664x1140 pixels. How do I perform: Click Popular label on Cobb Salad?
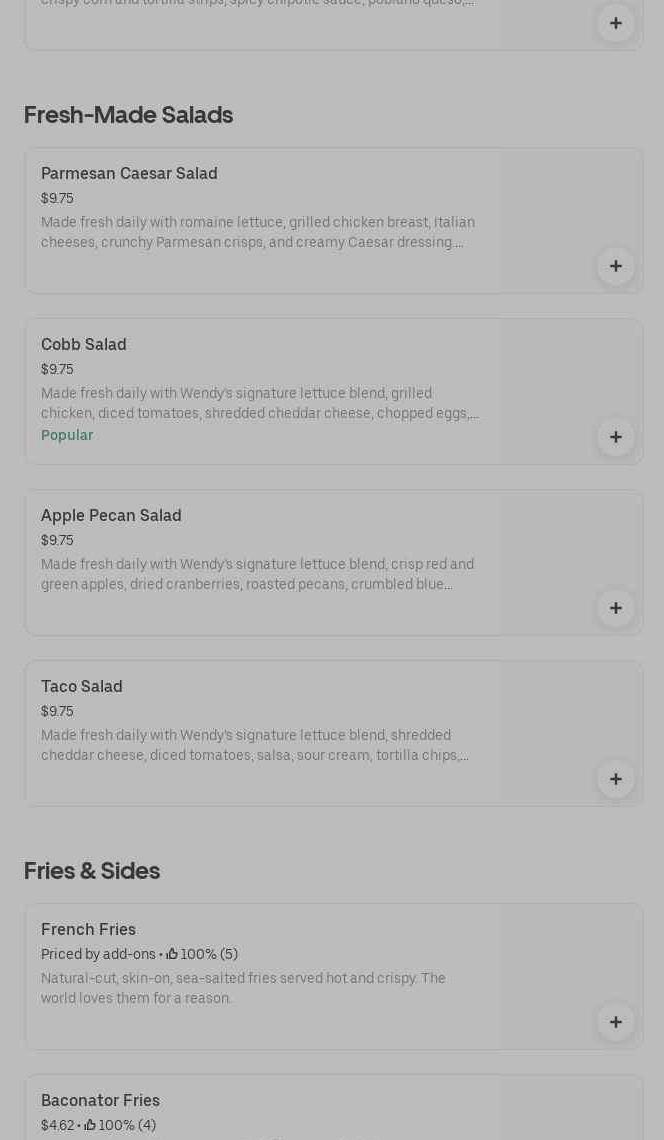click(67, 435)
